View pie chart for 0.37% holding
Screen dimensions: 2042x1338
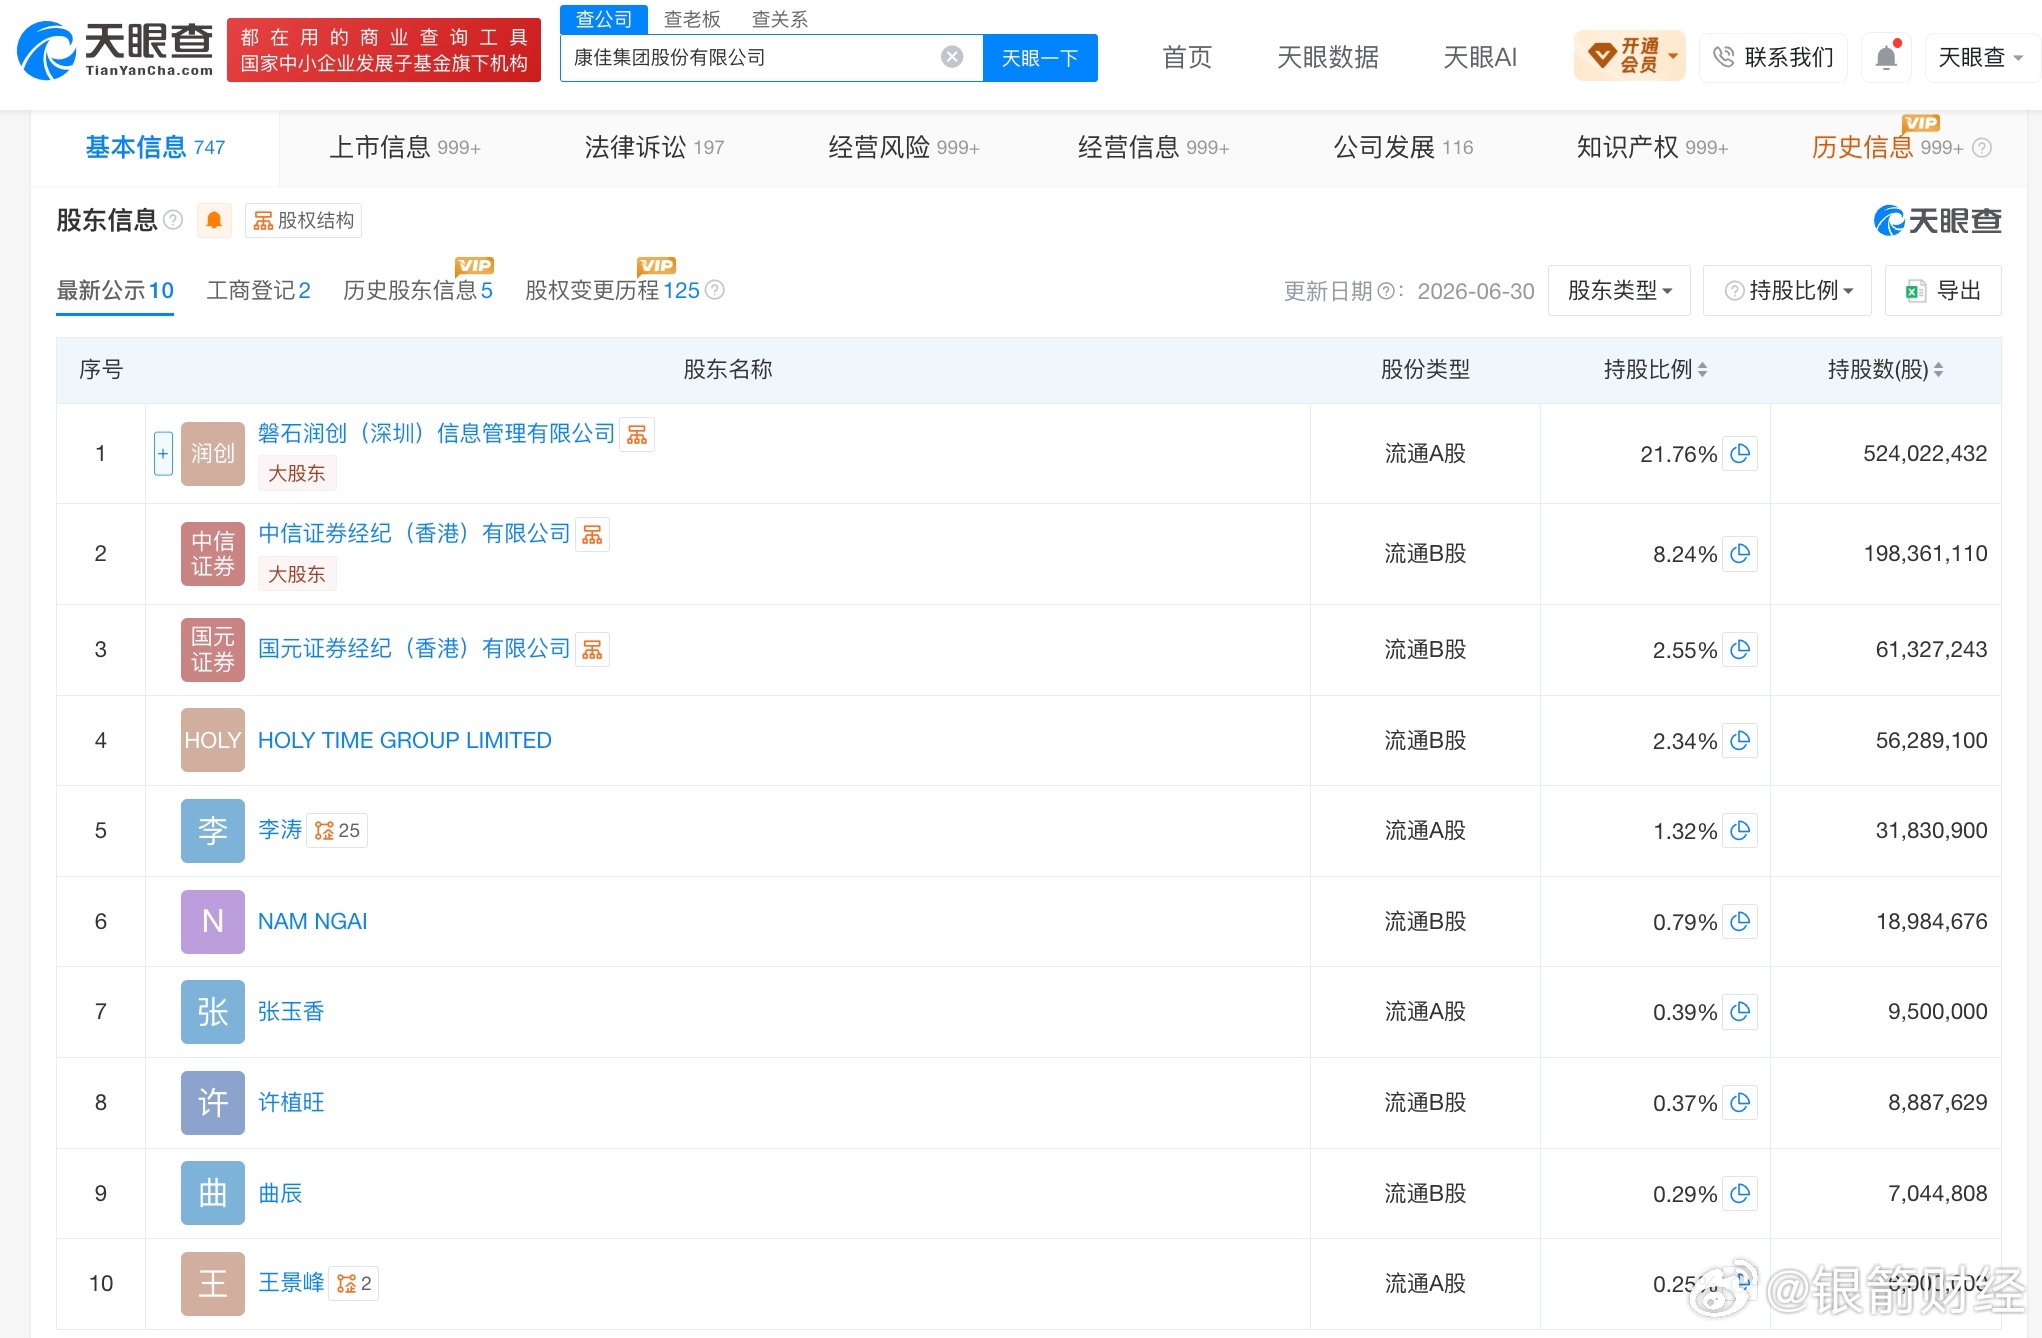pyautogui.click(x=1740, y=1103)
